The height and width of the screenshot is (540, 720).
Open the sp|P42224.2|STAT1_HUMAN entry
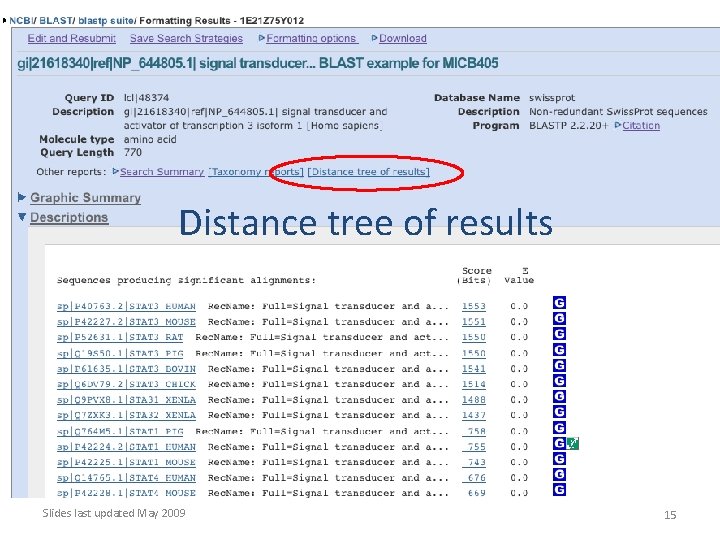pos(126,447)
